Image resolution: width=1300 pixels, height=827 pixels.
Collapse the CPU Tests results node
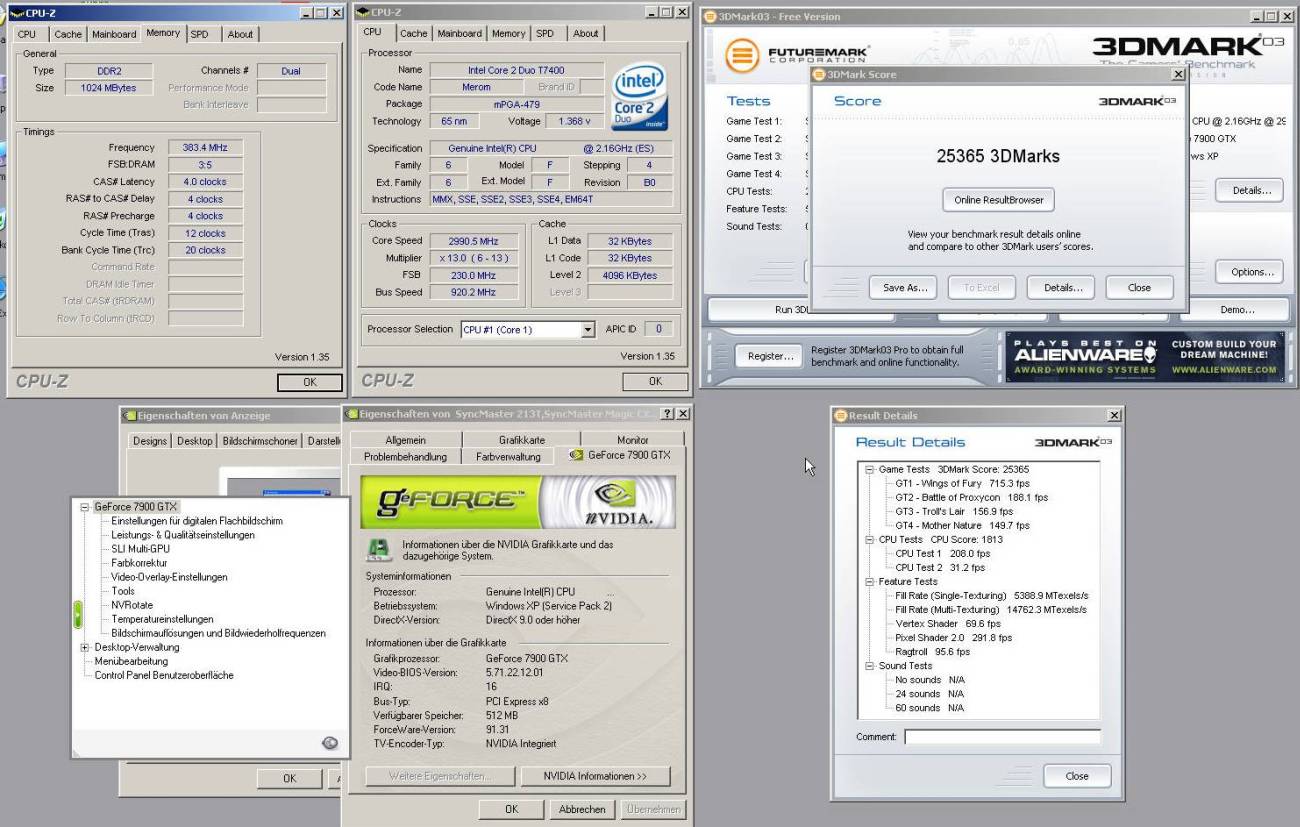870,539
